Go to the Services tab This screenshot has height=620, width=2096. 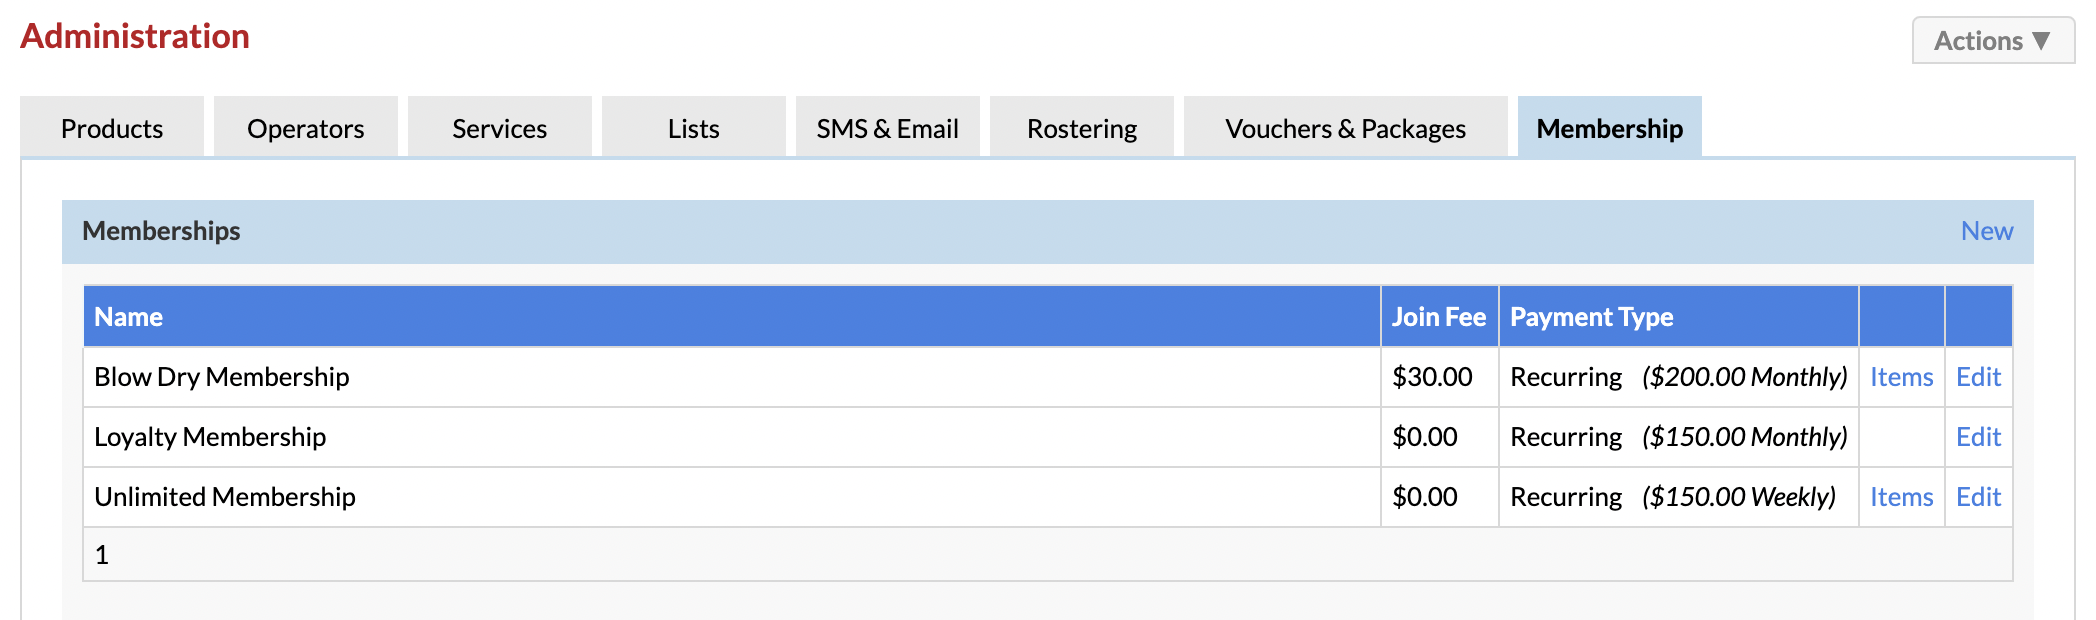[500, 128]
